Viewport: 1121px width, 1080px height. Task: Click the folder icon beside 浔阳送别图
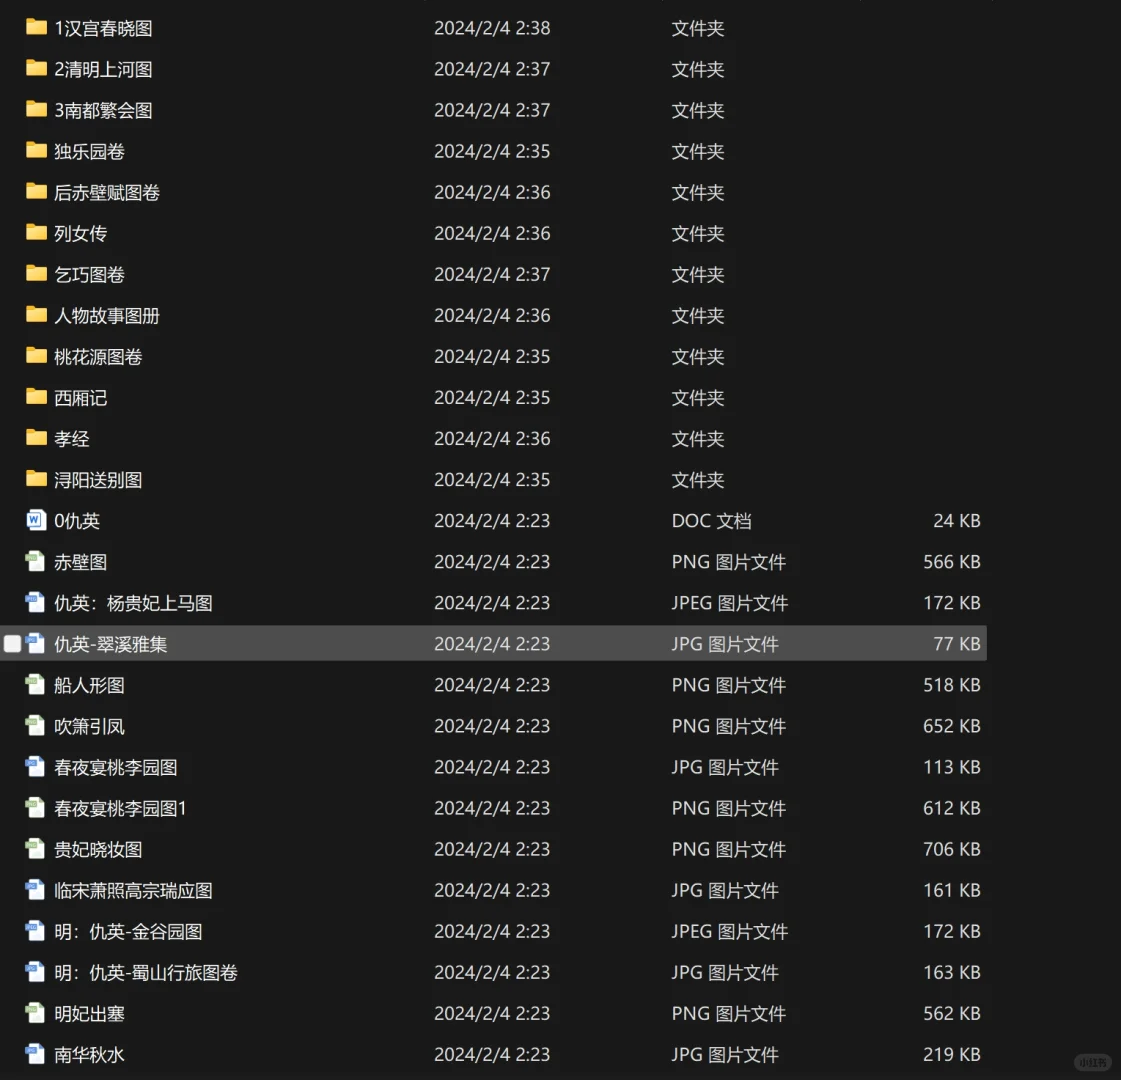click(x=36, y=479)
